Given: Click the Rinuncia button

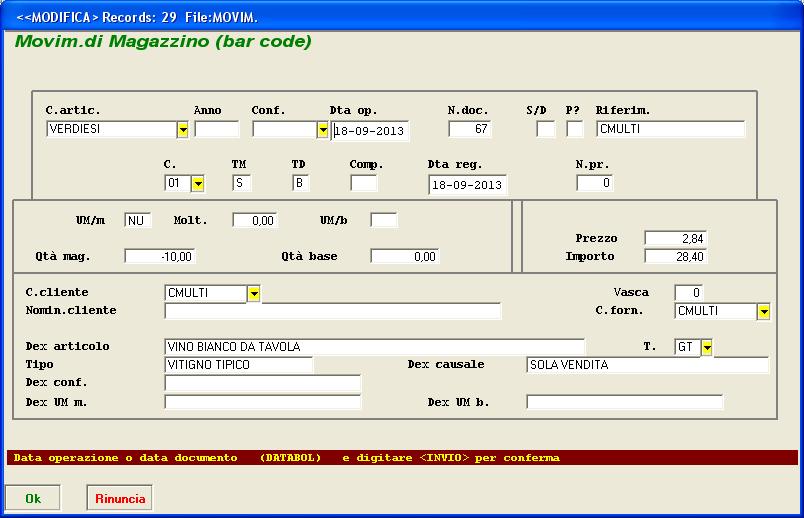Looking at the screenshot, I should [x=119, y=498].
